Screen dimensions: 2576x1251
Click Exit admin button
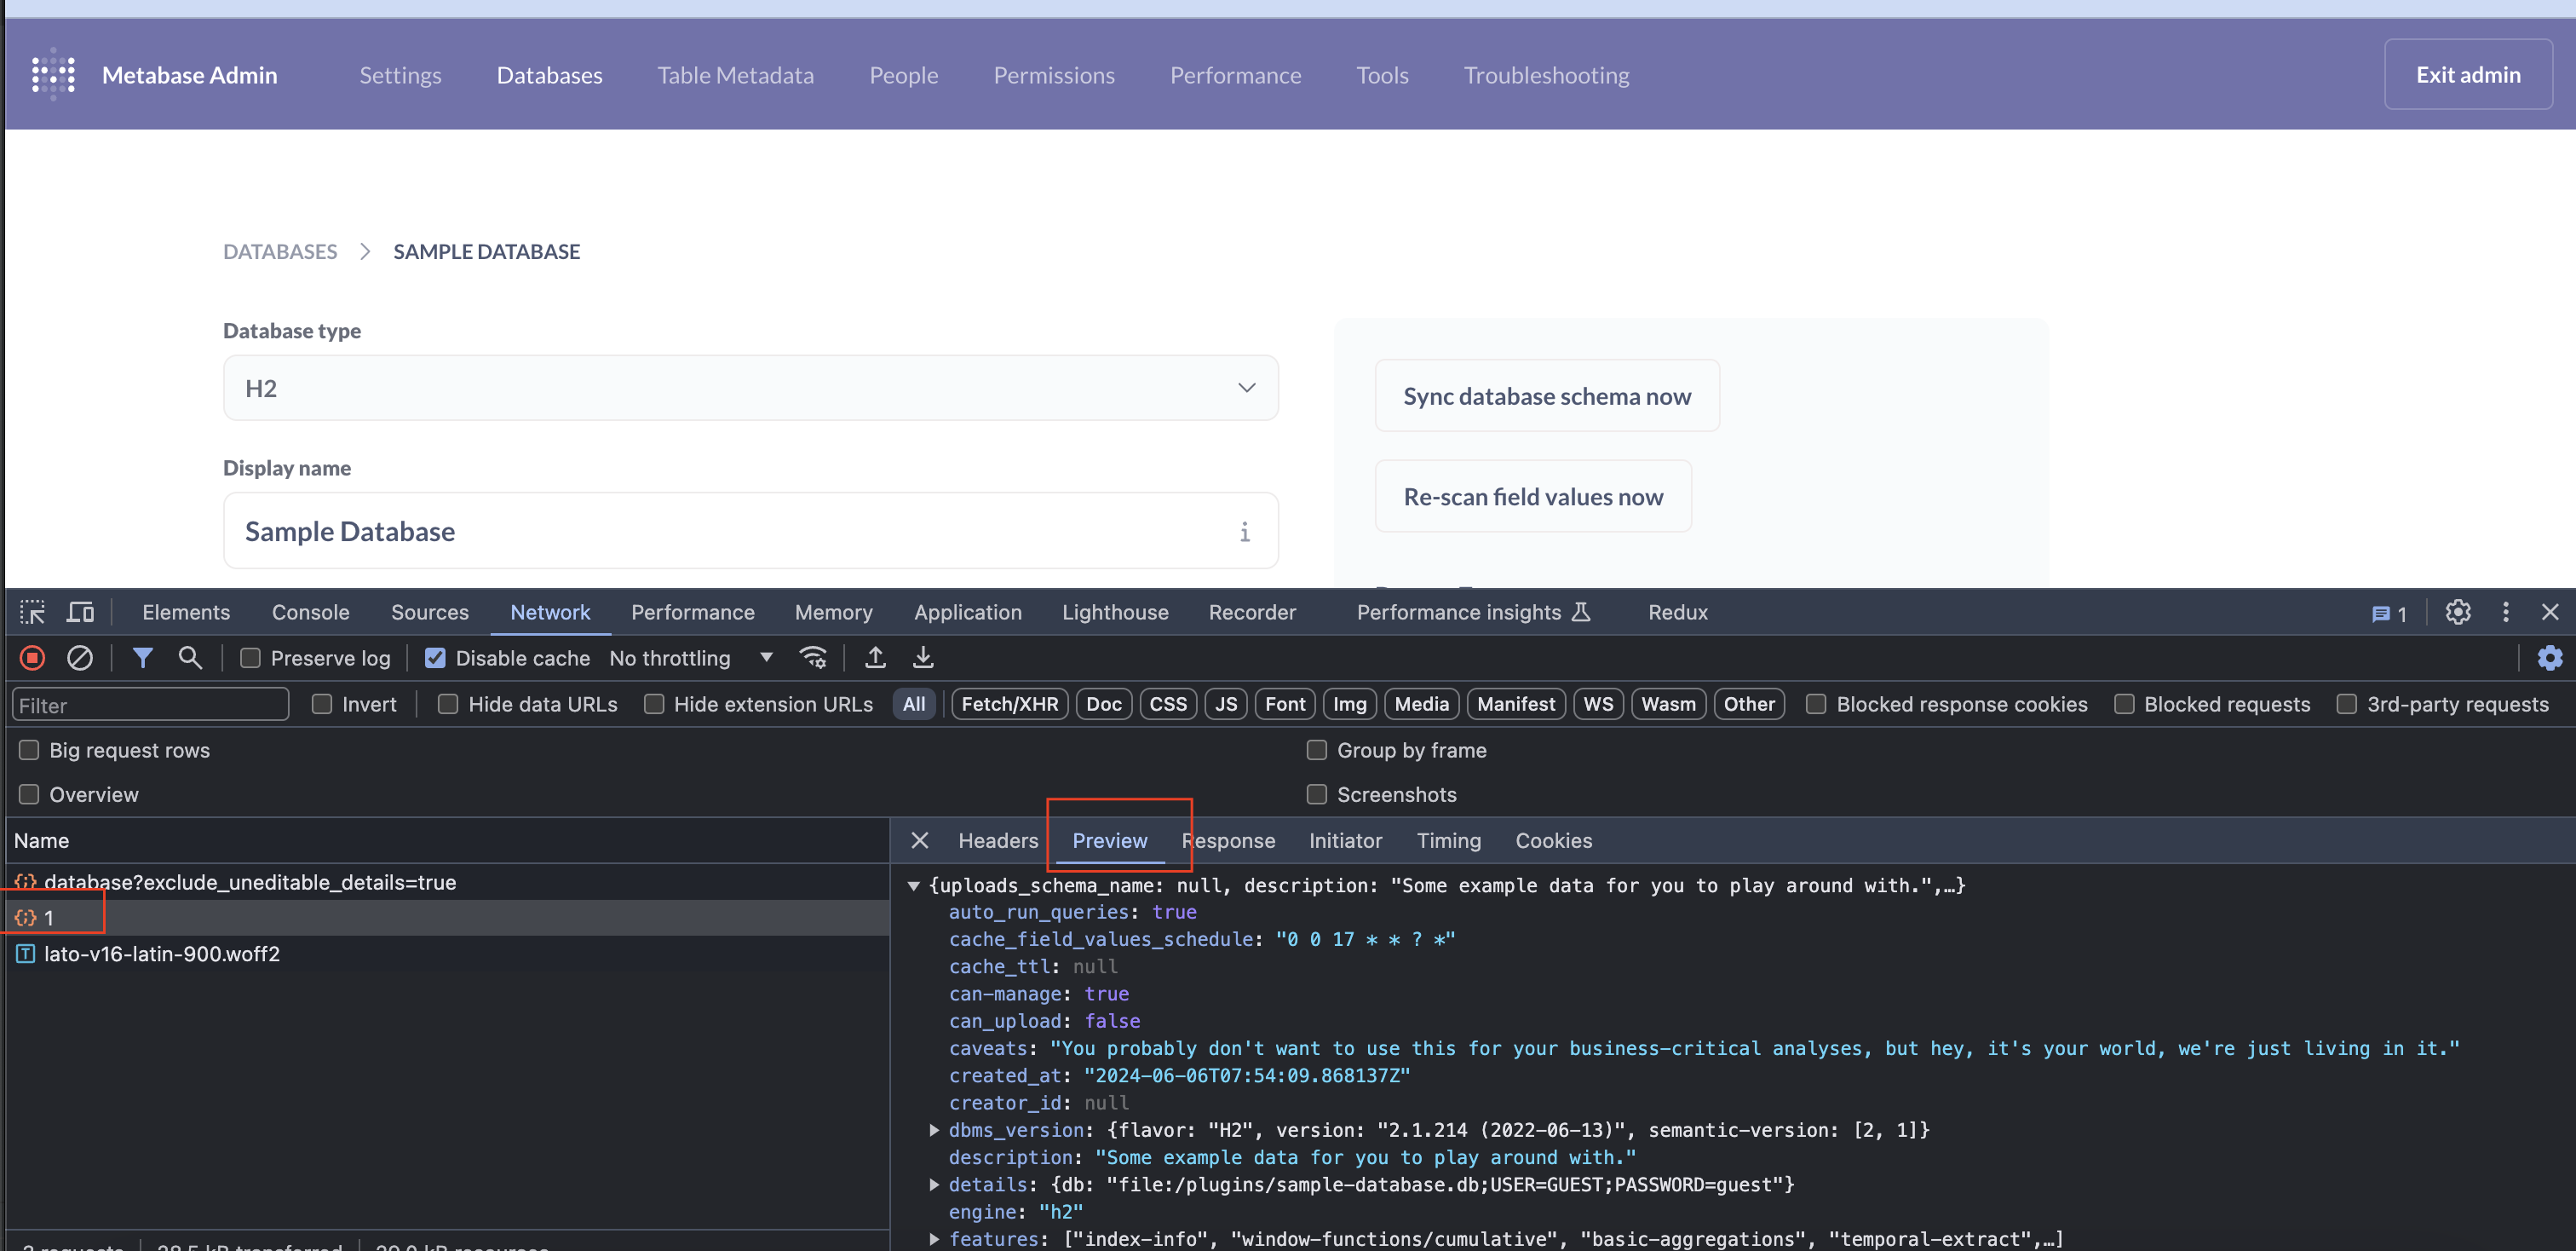point(2468,74)
